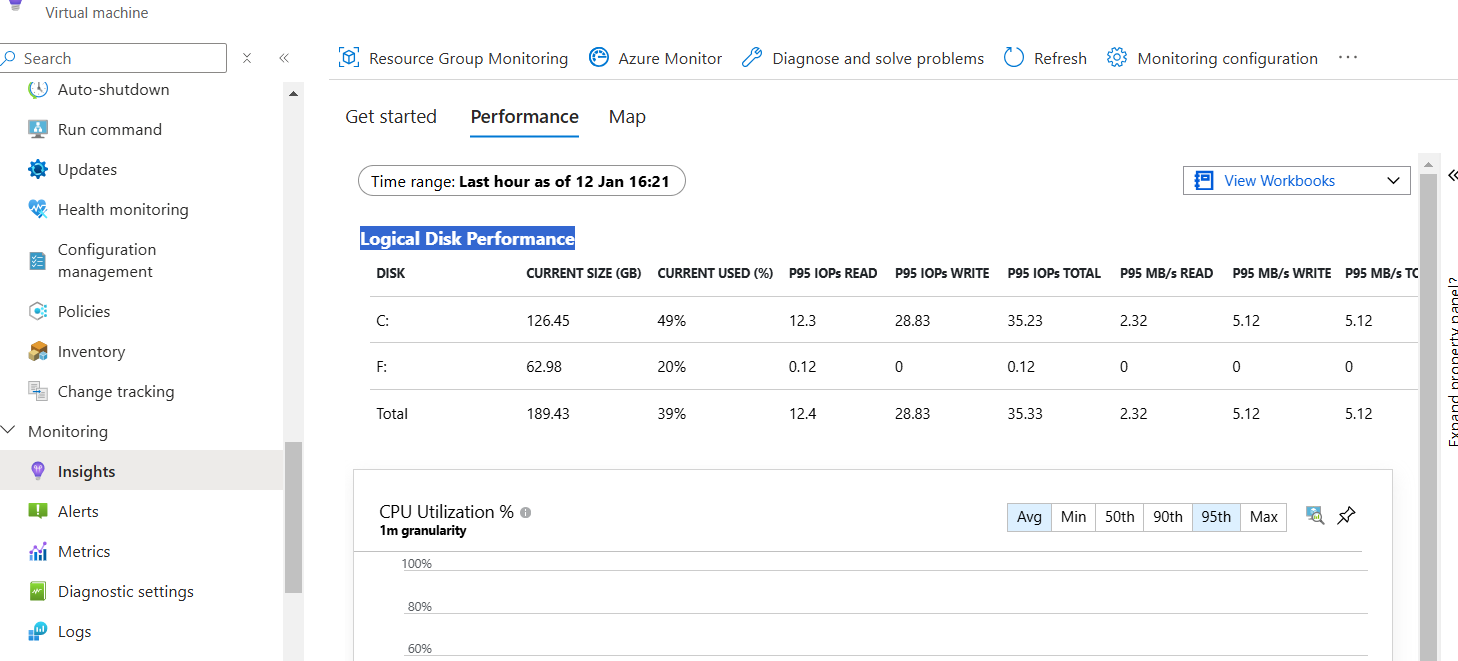Toggle the Avg aggregation button

click(1029, 517)
